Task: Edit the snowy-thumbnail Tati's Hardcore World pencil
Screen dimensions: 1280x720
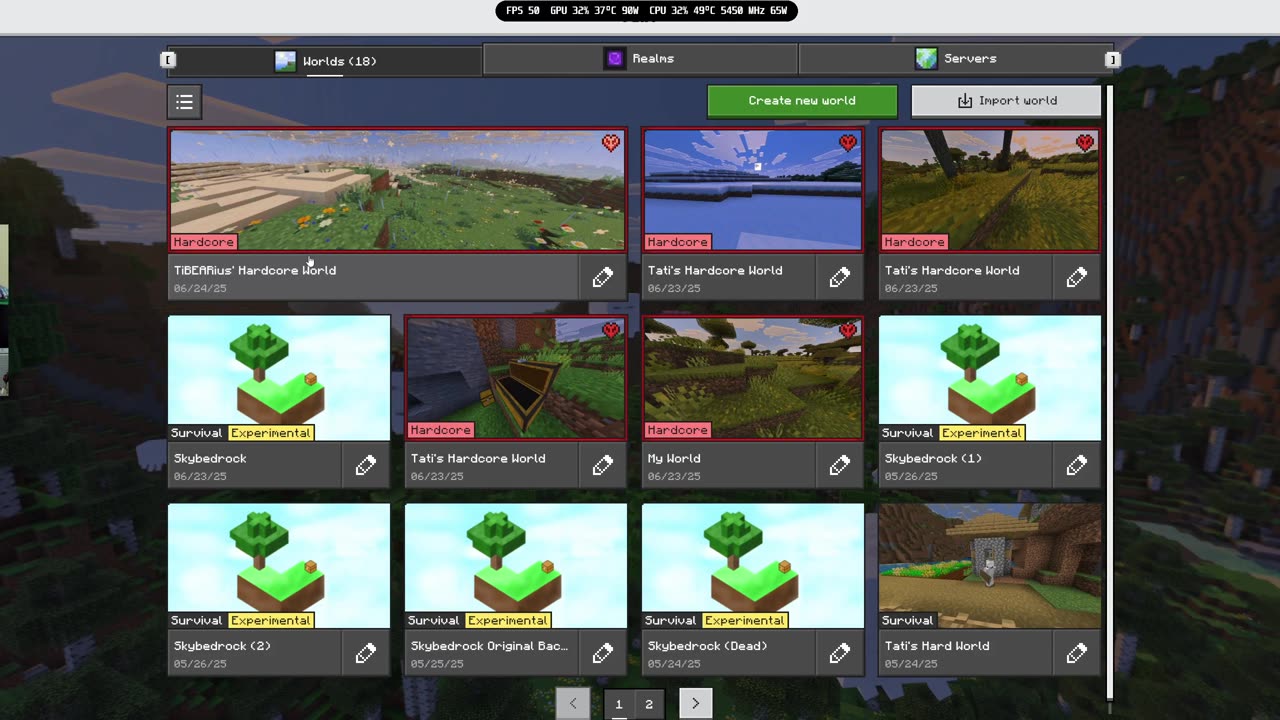Action: (839, 277)
